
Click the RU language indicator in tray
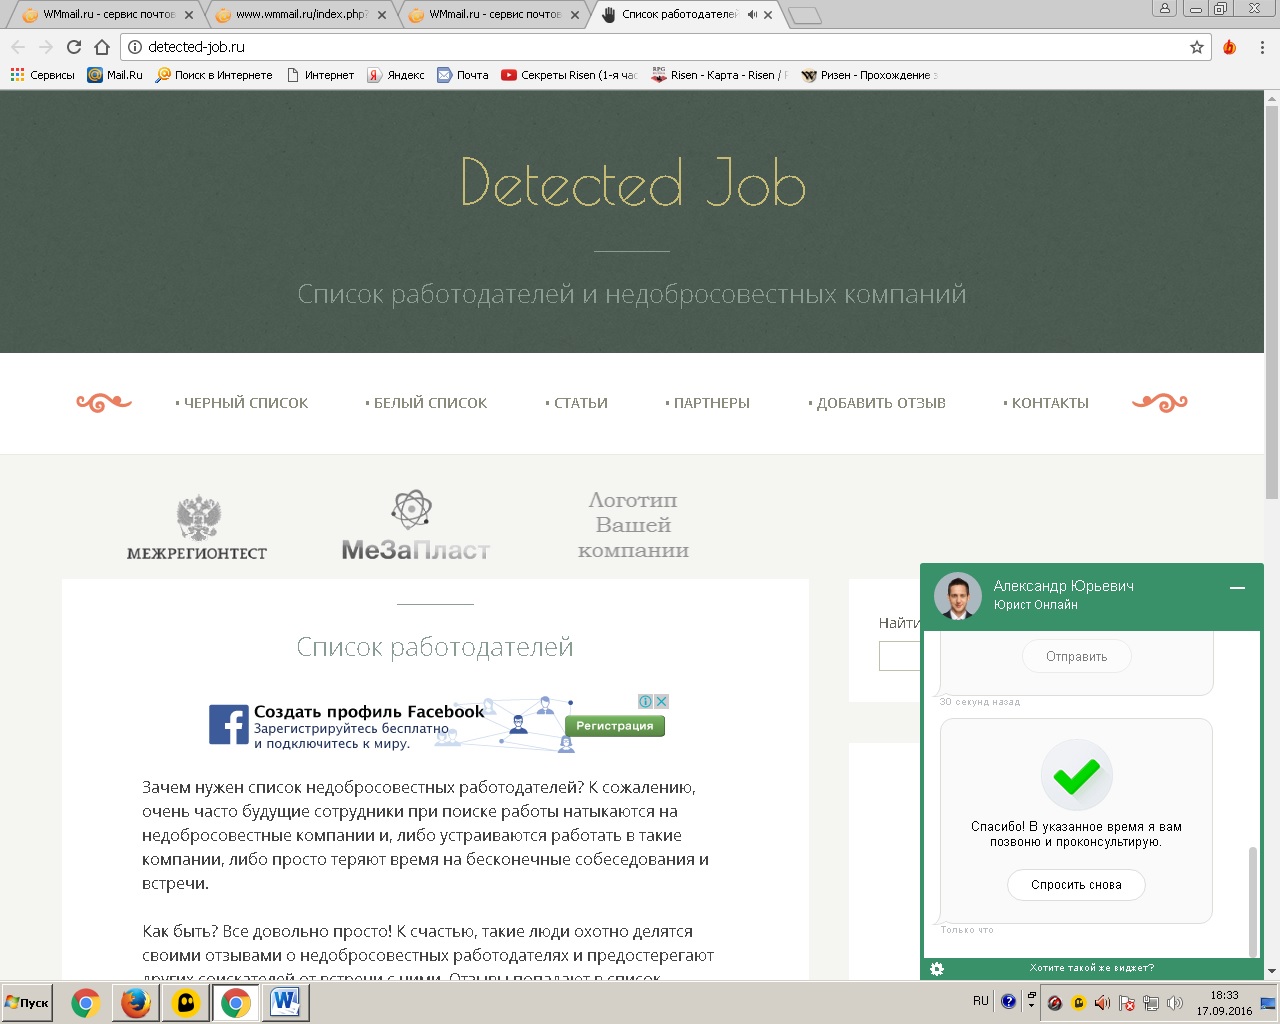pos(980,1001)
